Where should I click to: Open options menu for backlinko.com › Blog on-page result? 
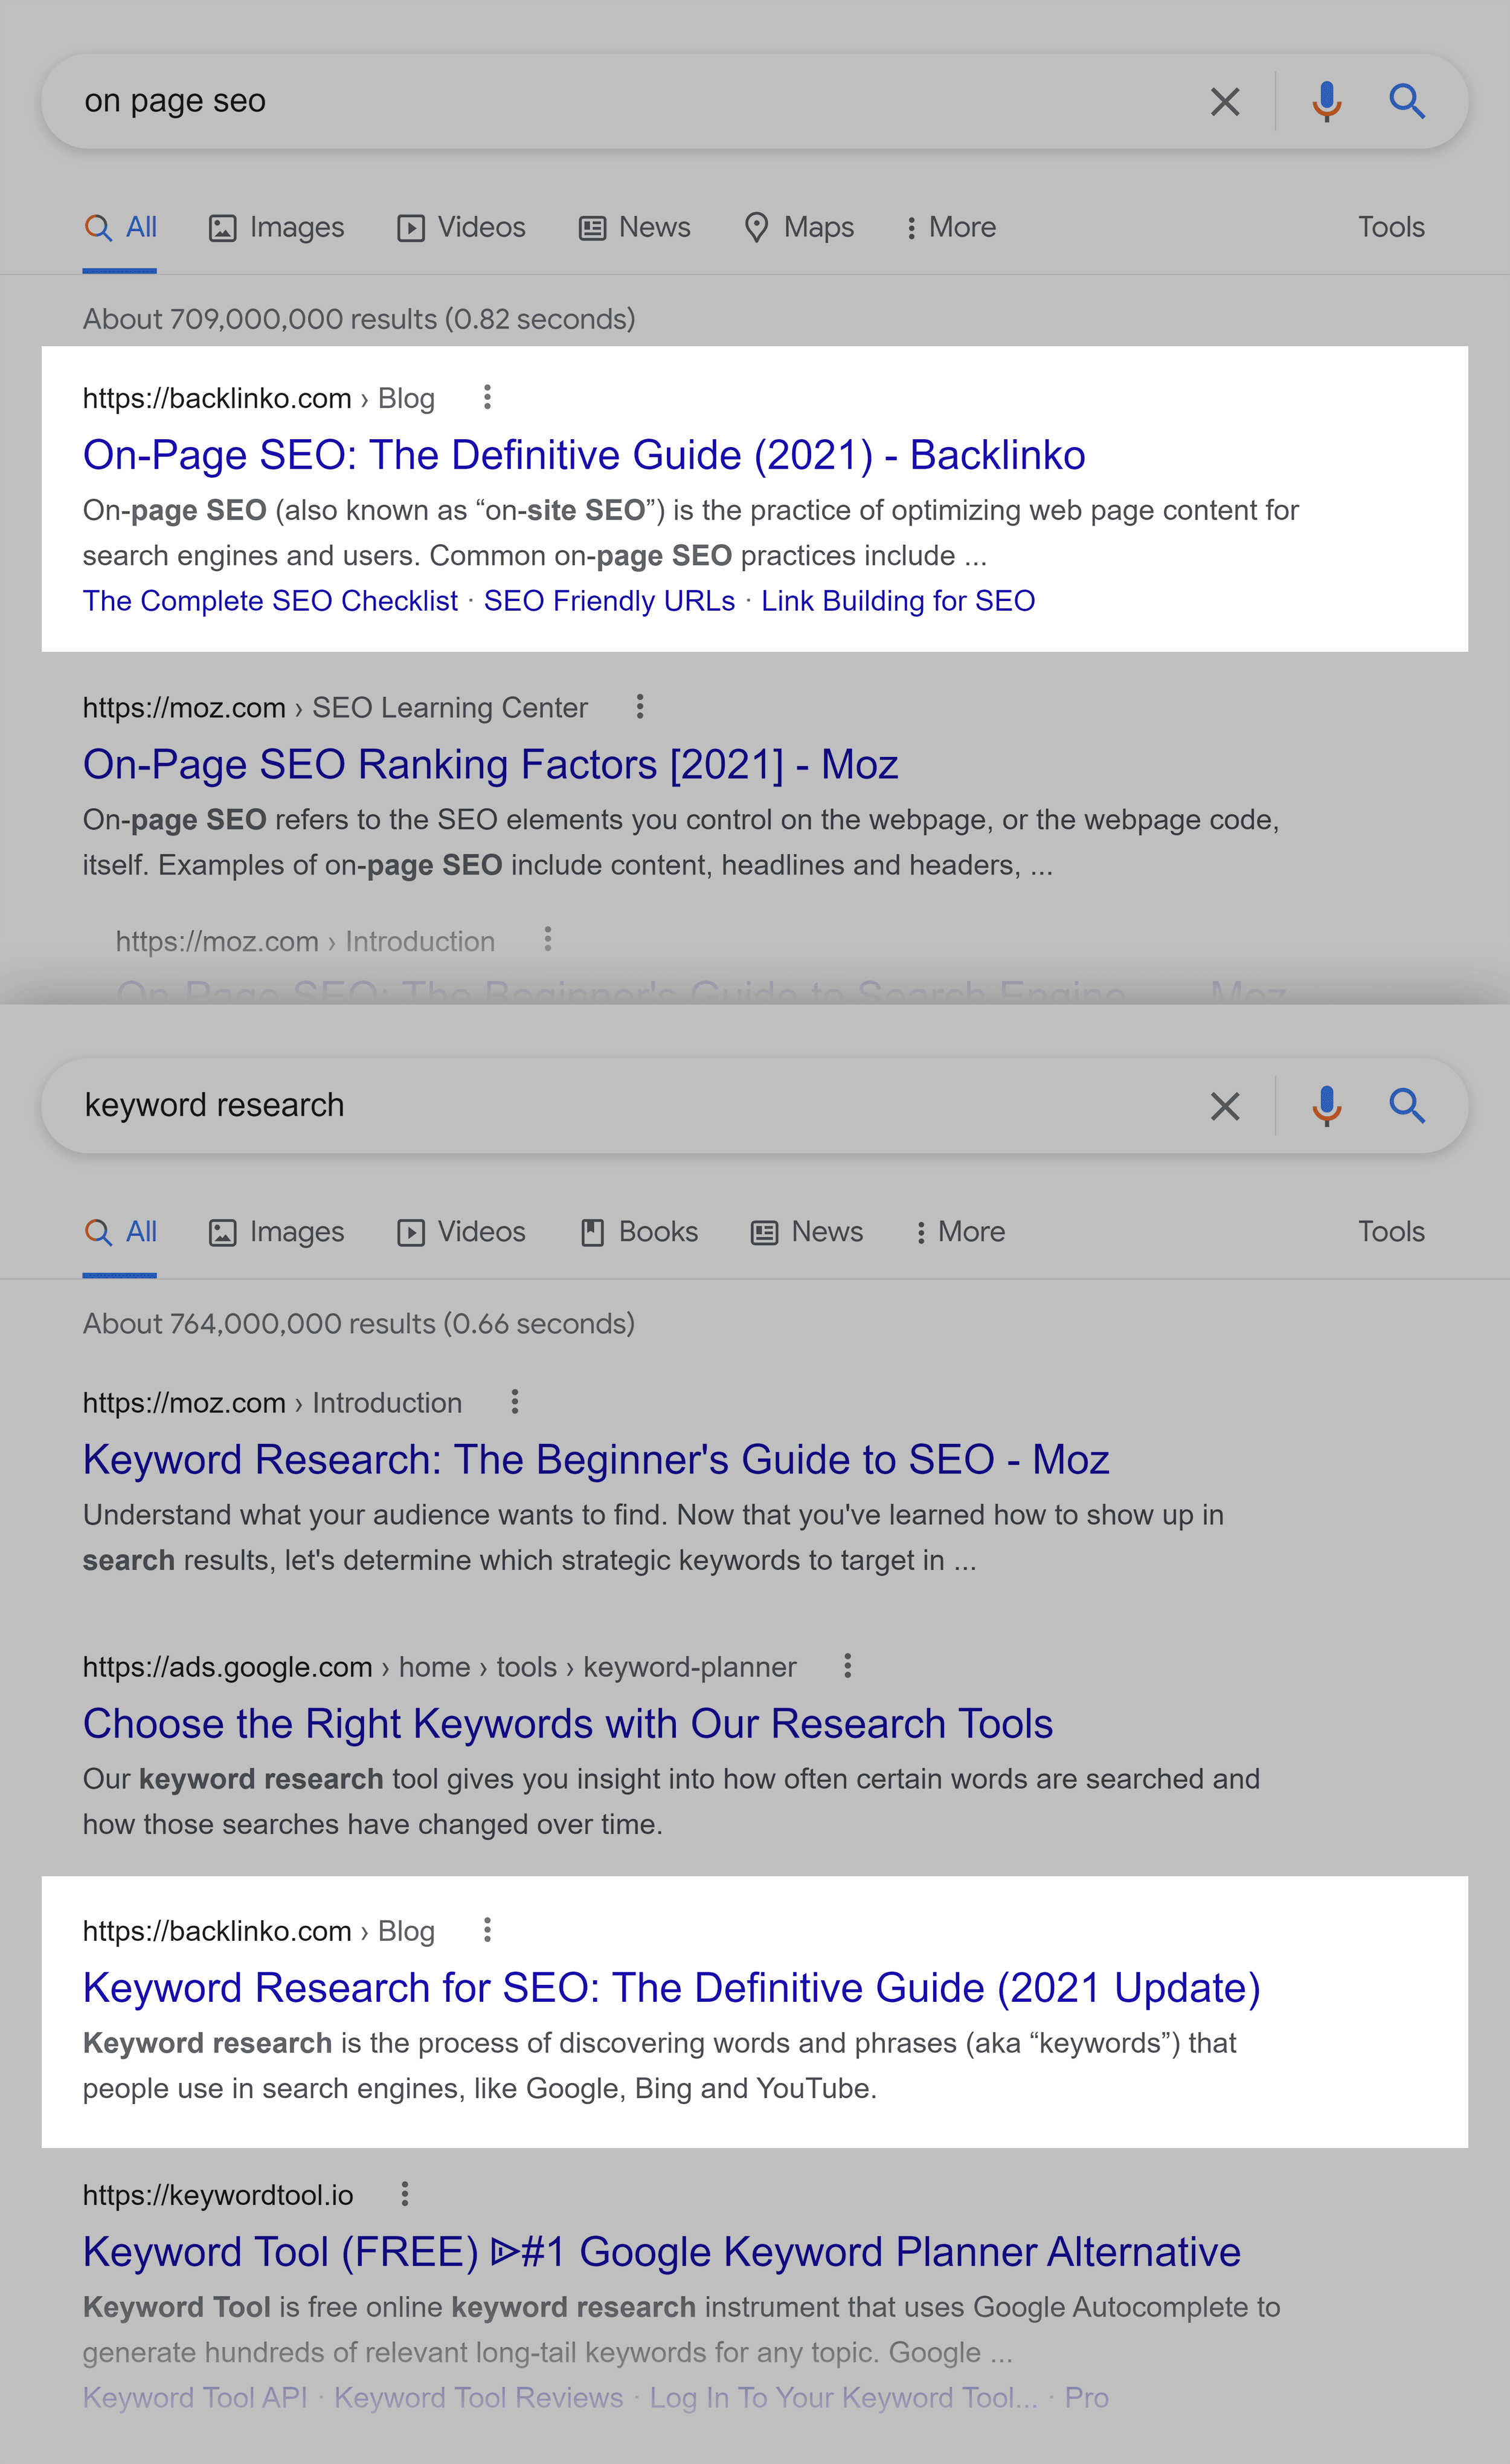[487, 397]
